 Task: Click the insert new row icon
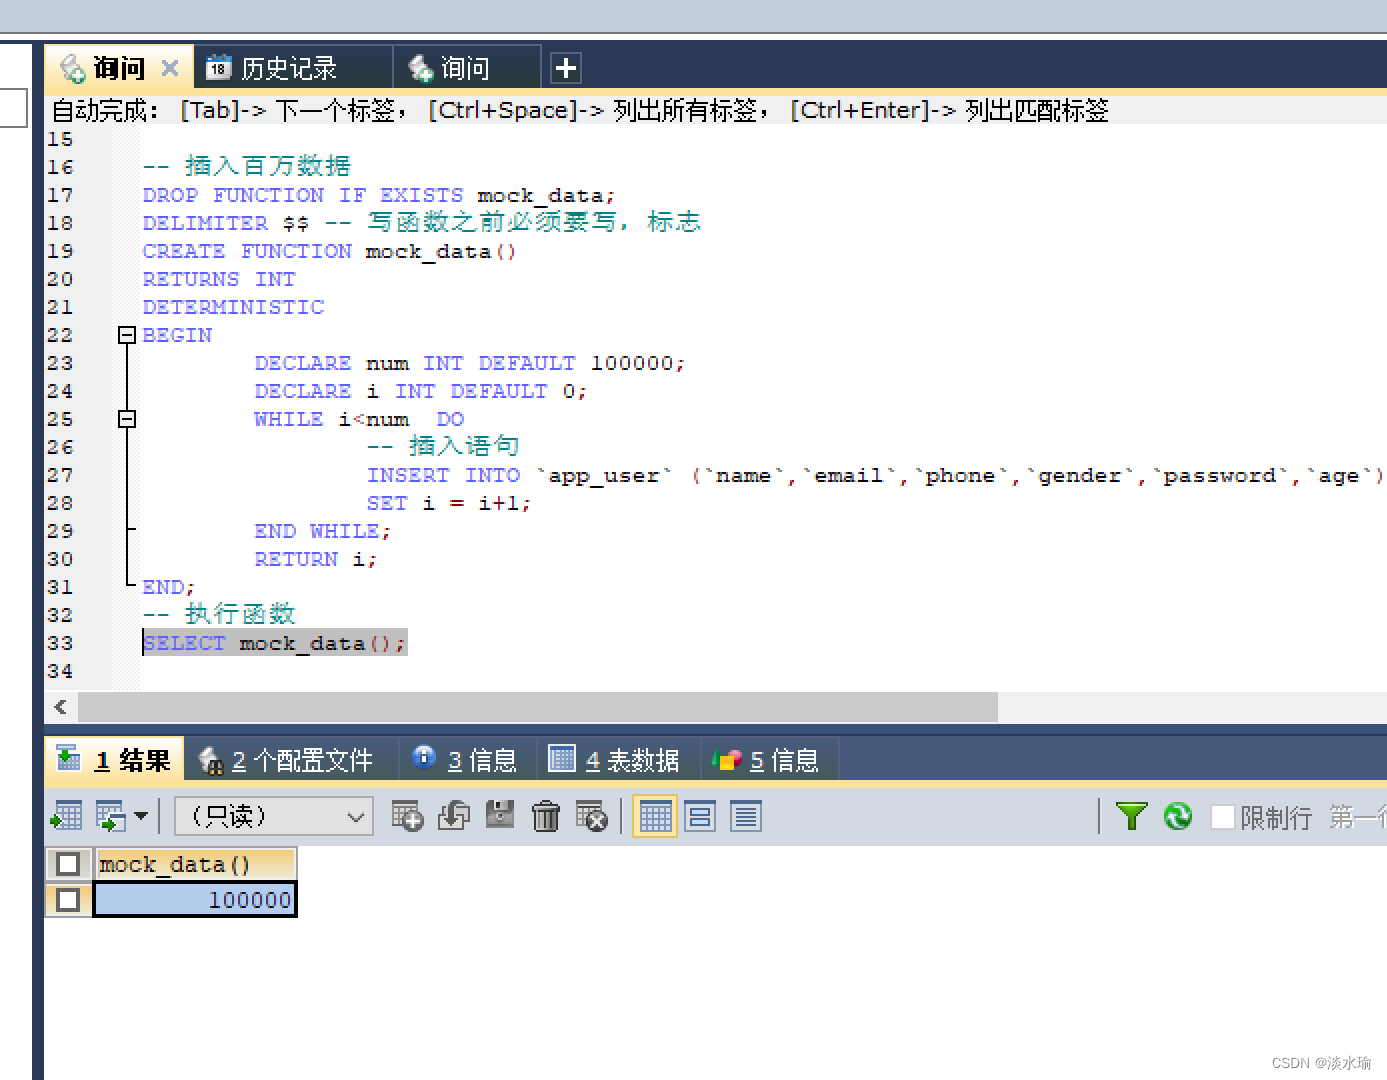407,816
